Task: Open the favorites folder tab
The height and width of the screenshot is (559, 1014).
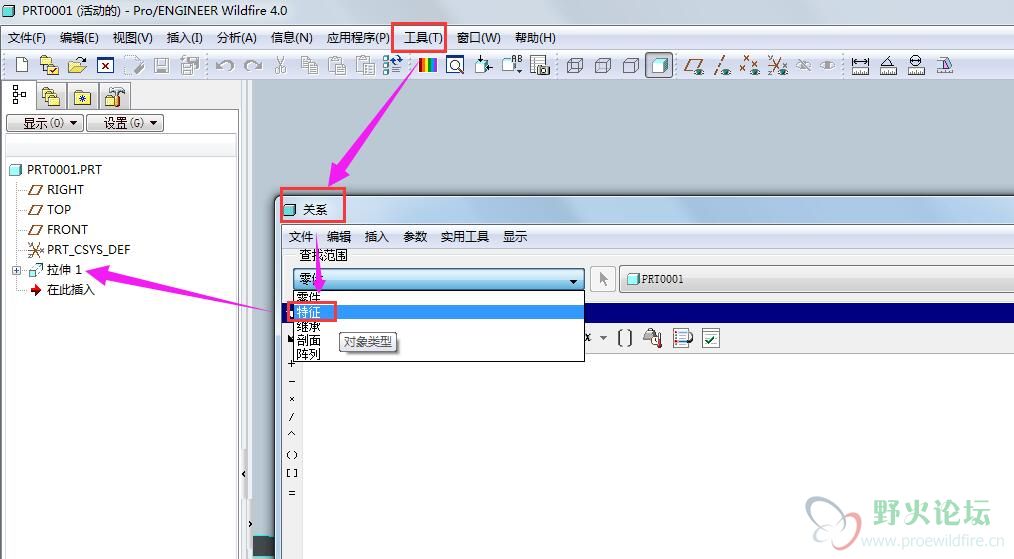Action: click(x=82, y=97)
